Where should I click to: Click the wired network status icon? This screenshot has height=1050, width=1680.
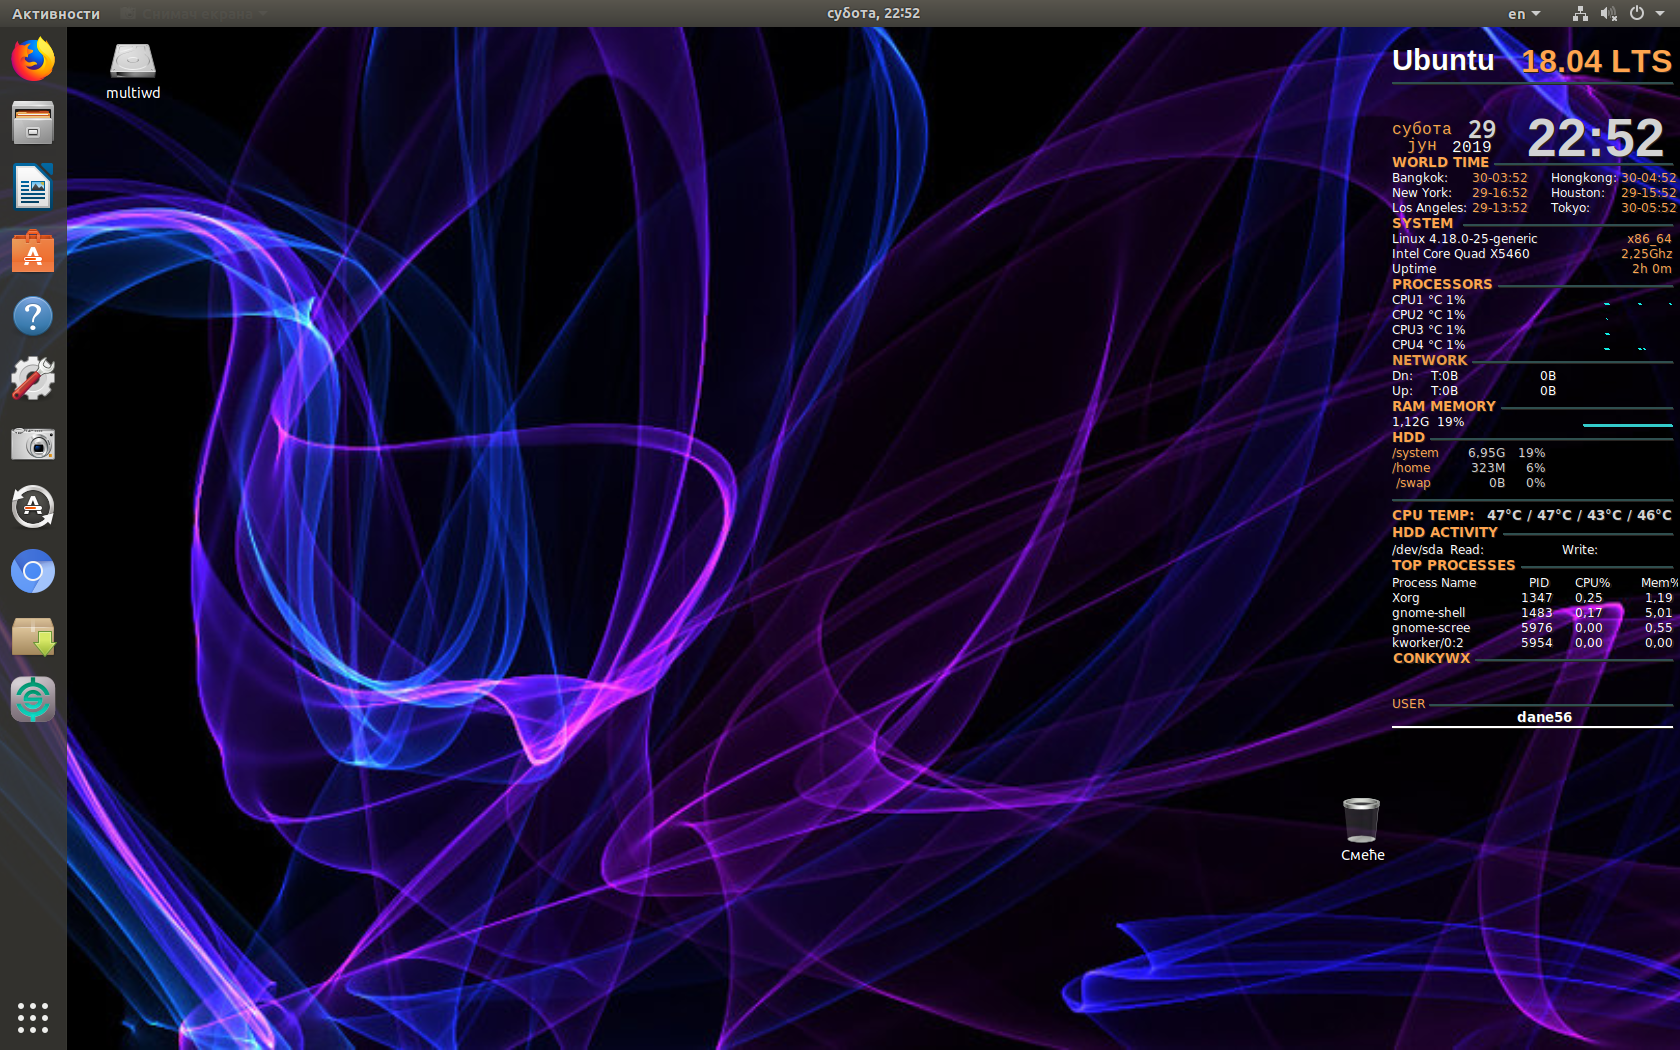[x=1580, y=13]
